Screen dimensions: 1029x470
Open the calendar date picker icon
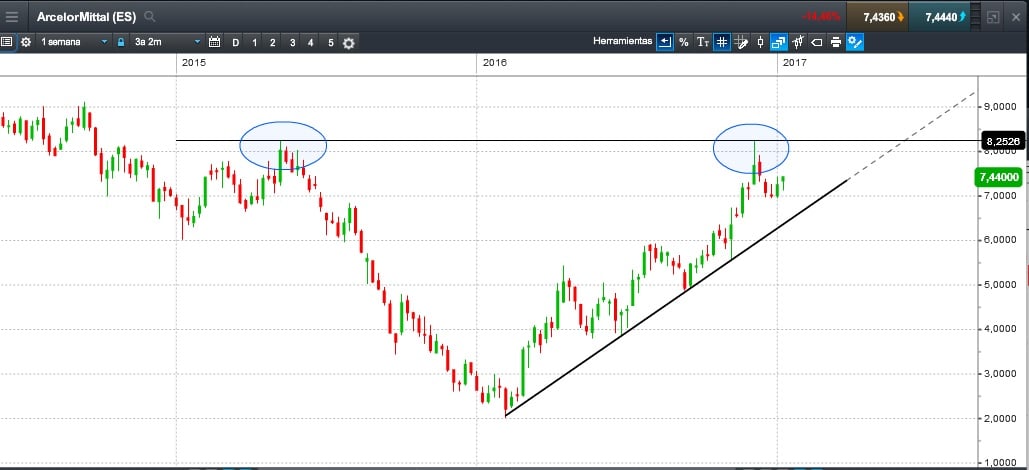coord(215,42)
